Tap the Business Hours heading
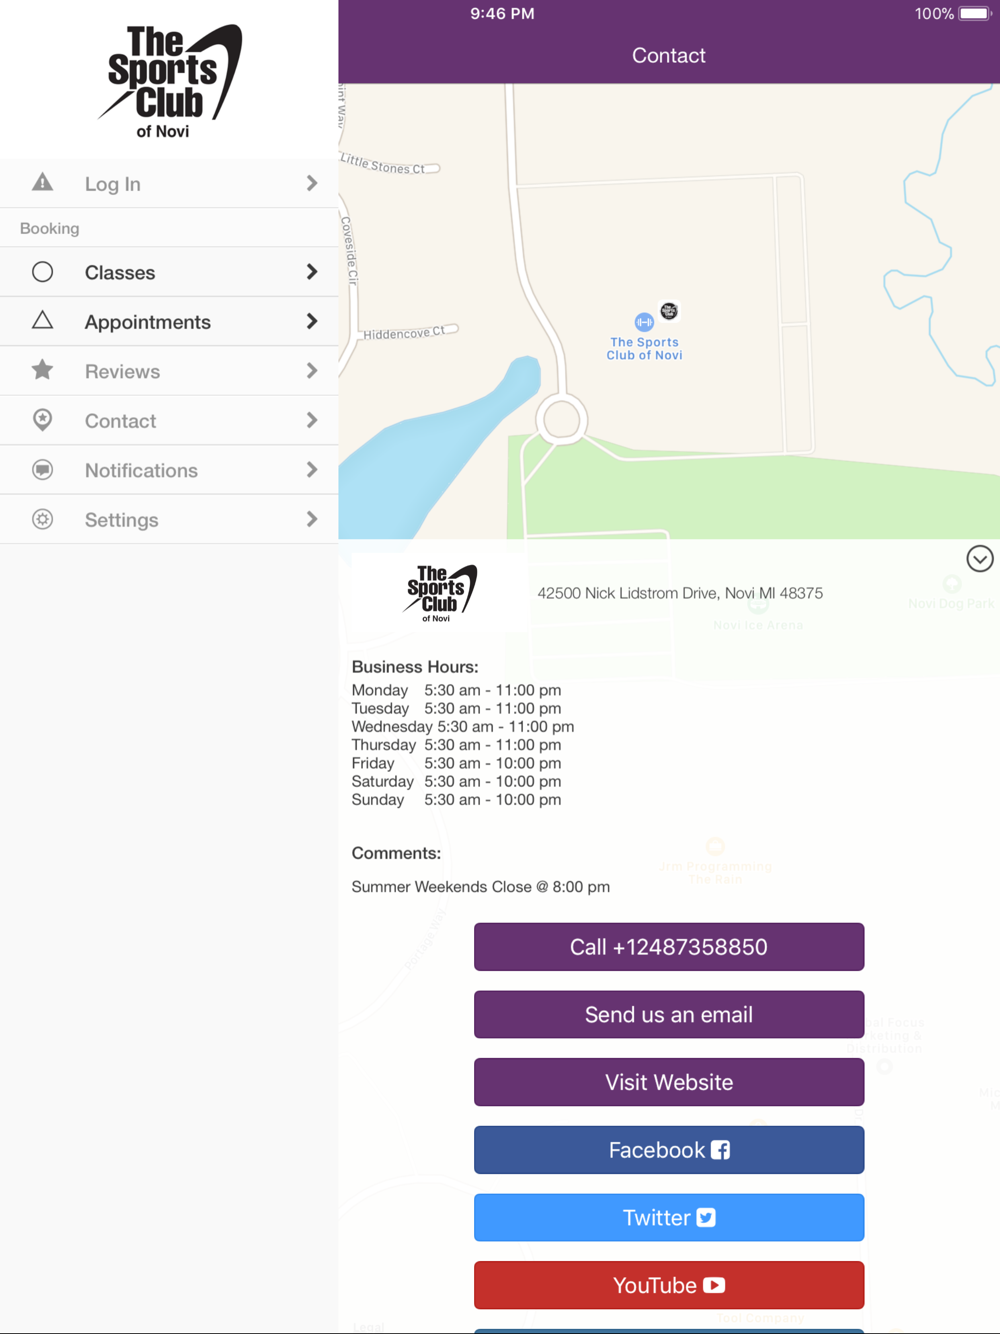The image size is (1000, 1334). click(415, 667)
